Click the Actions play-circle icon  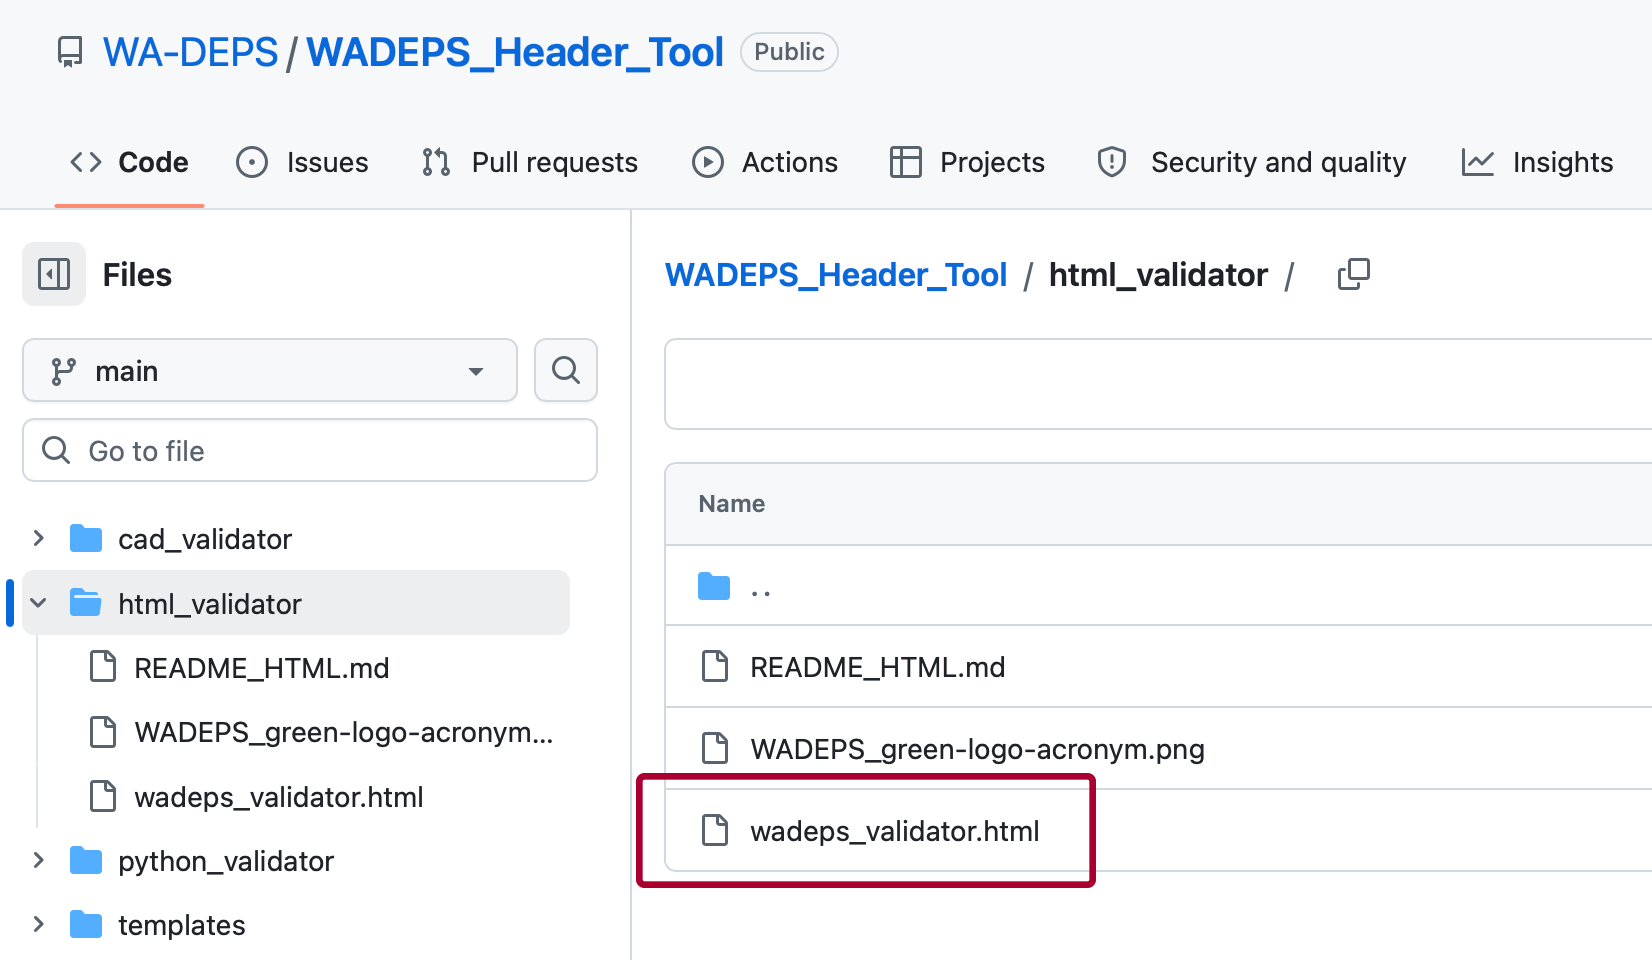(x=707, y=162)
